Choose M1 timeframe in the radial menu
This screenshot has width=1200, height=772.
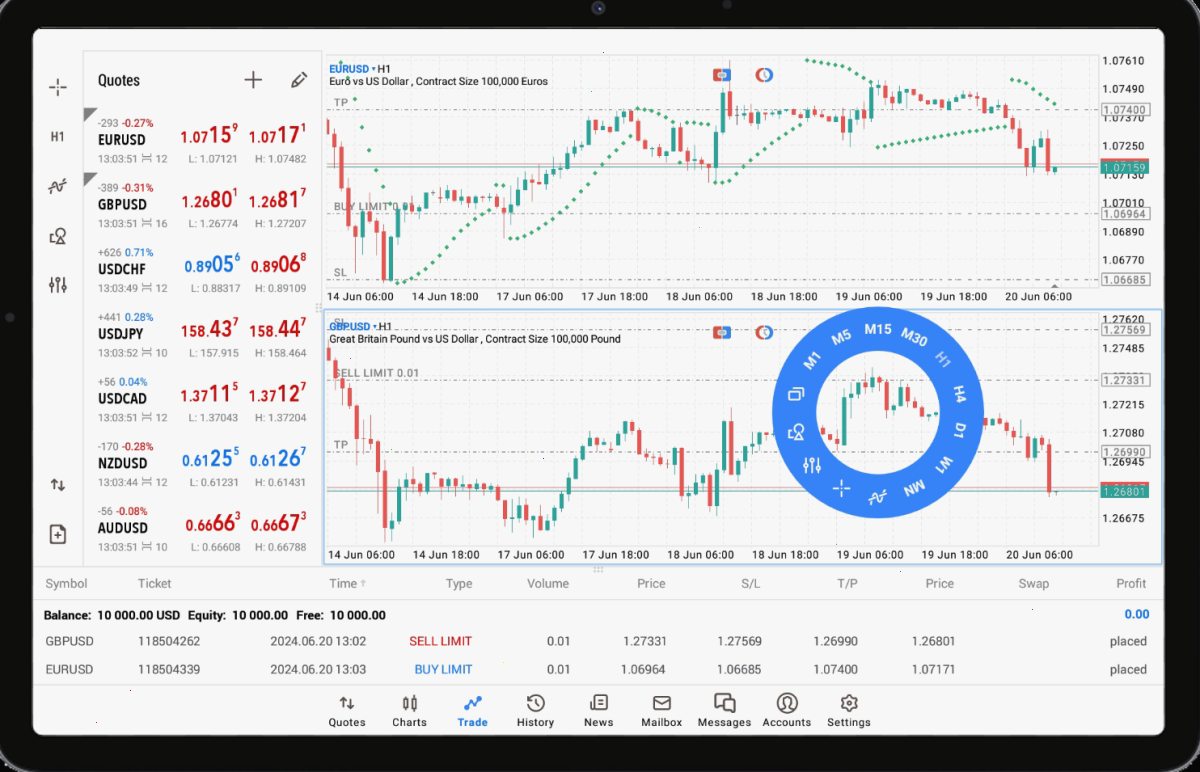coord(812,360)
